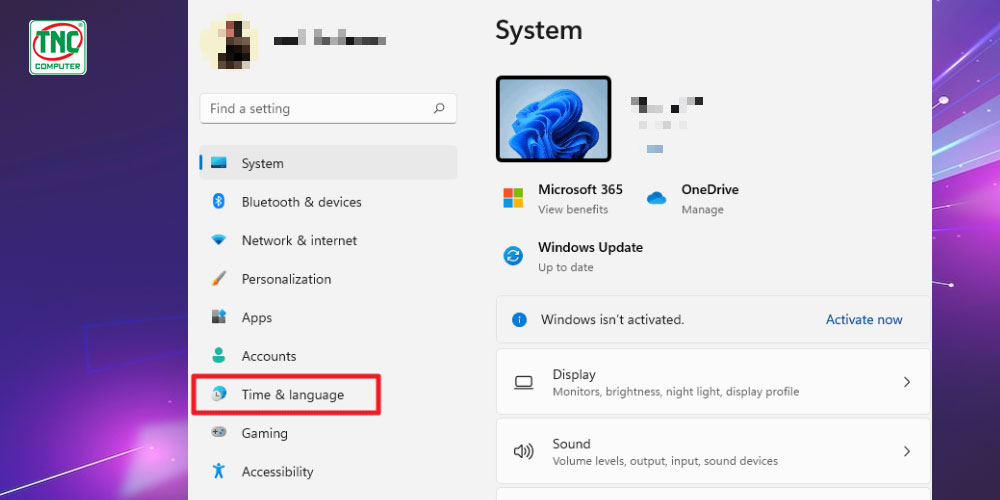Open Time & language settings
1000x500 pixels.
click(x=293, y=395)
